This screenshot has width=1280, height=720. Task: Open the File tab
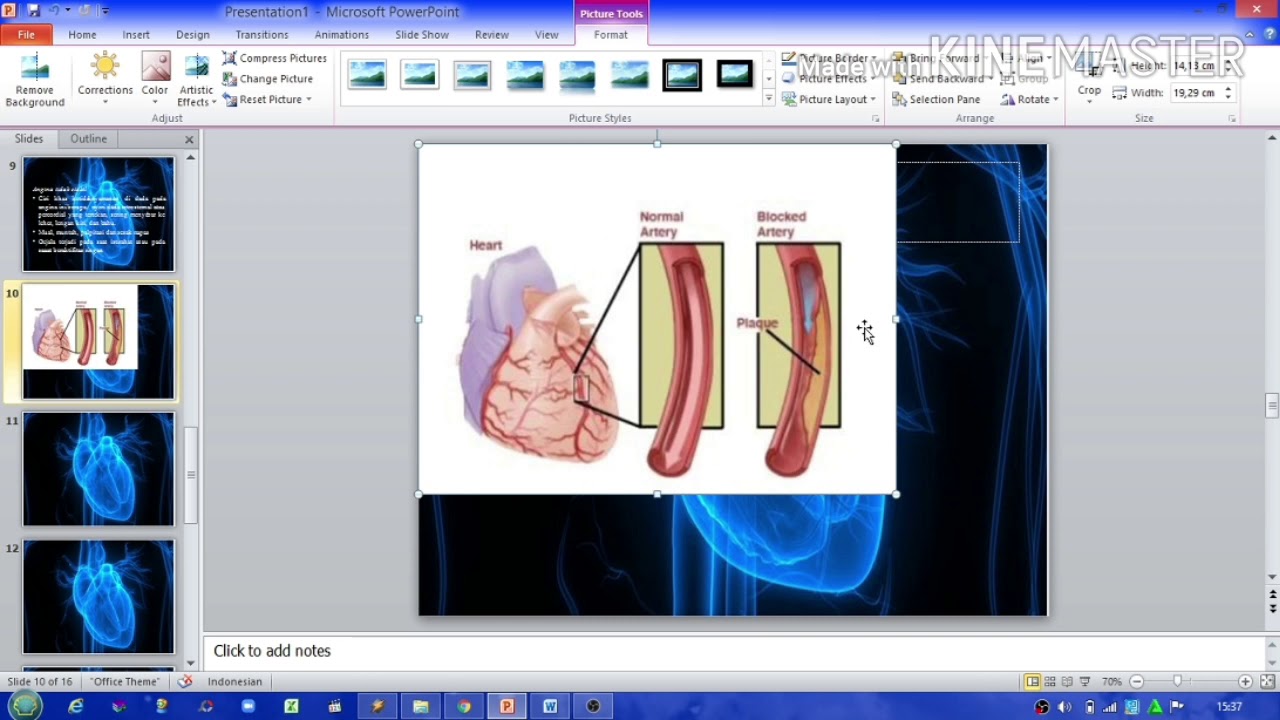click(26, 35)
